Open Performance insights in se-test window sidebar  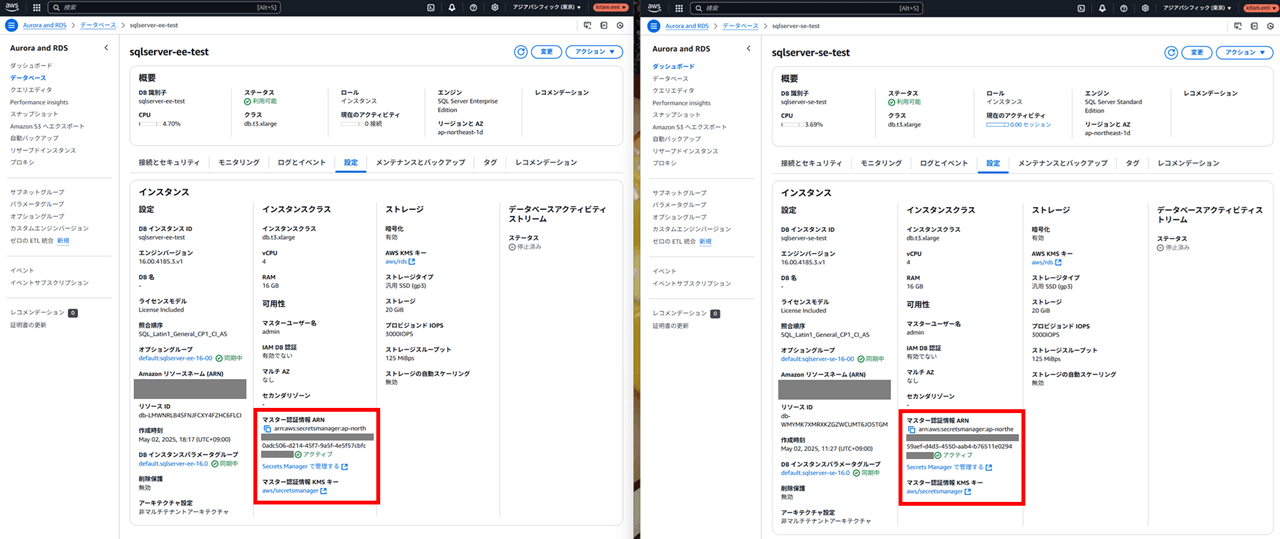click(680, 102)
